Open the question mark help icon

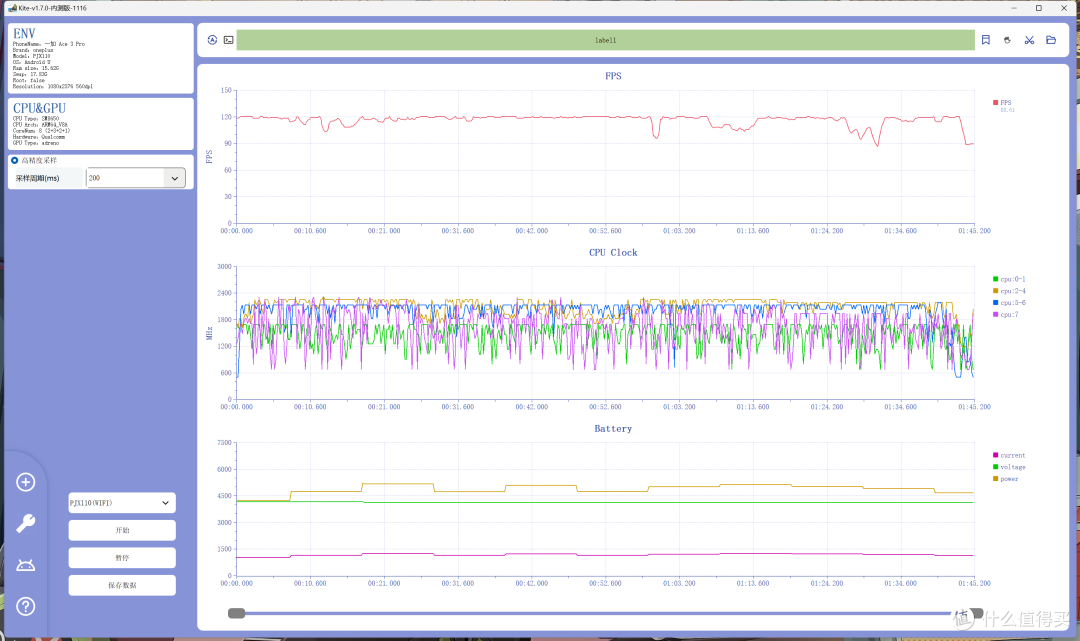tap(25, 607)
